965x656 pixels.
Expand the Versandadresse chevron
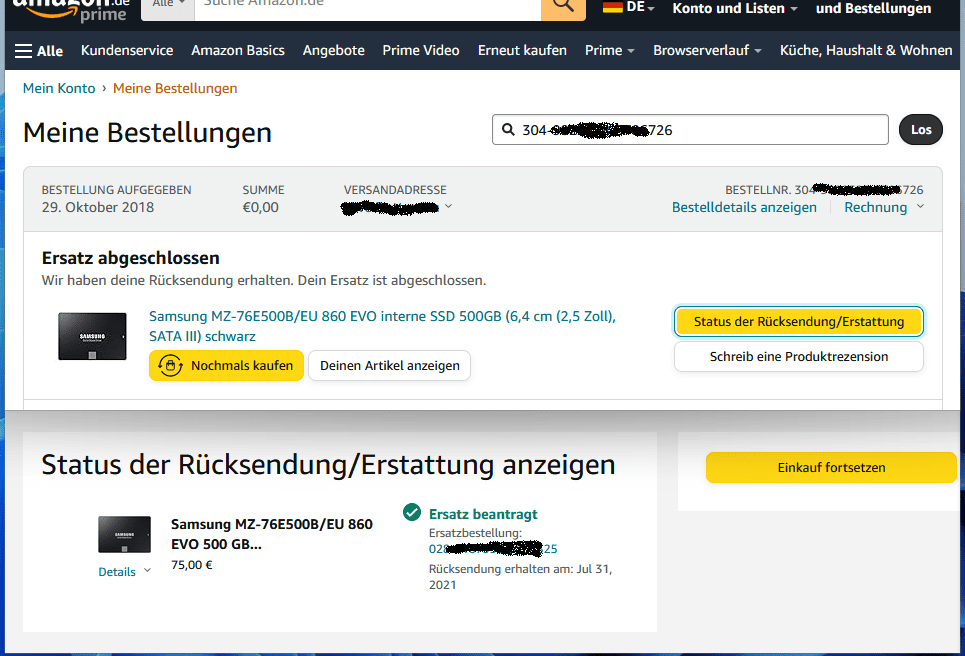tap(449, 206)
